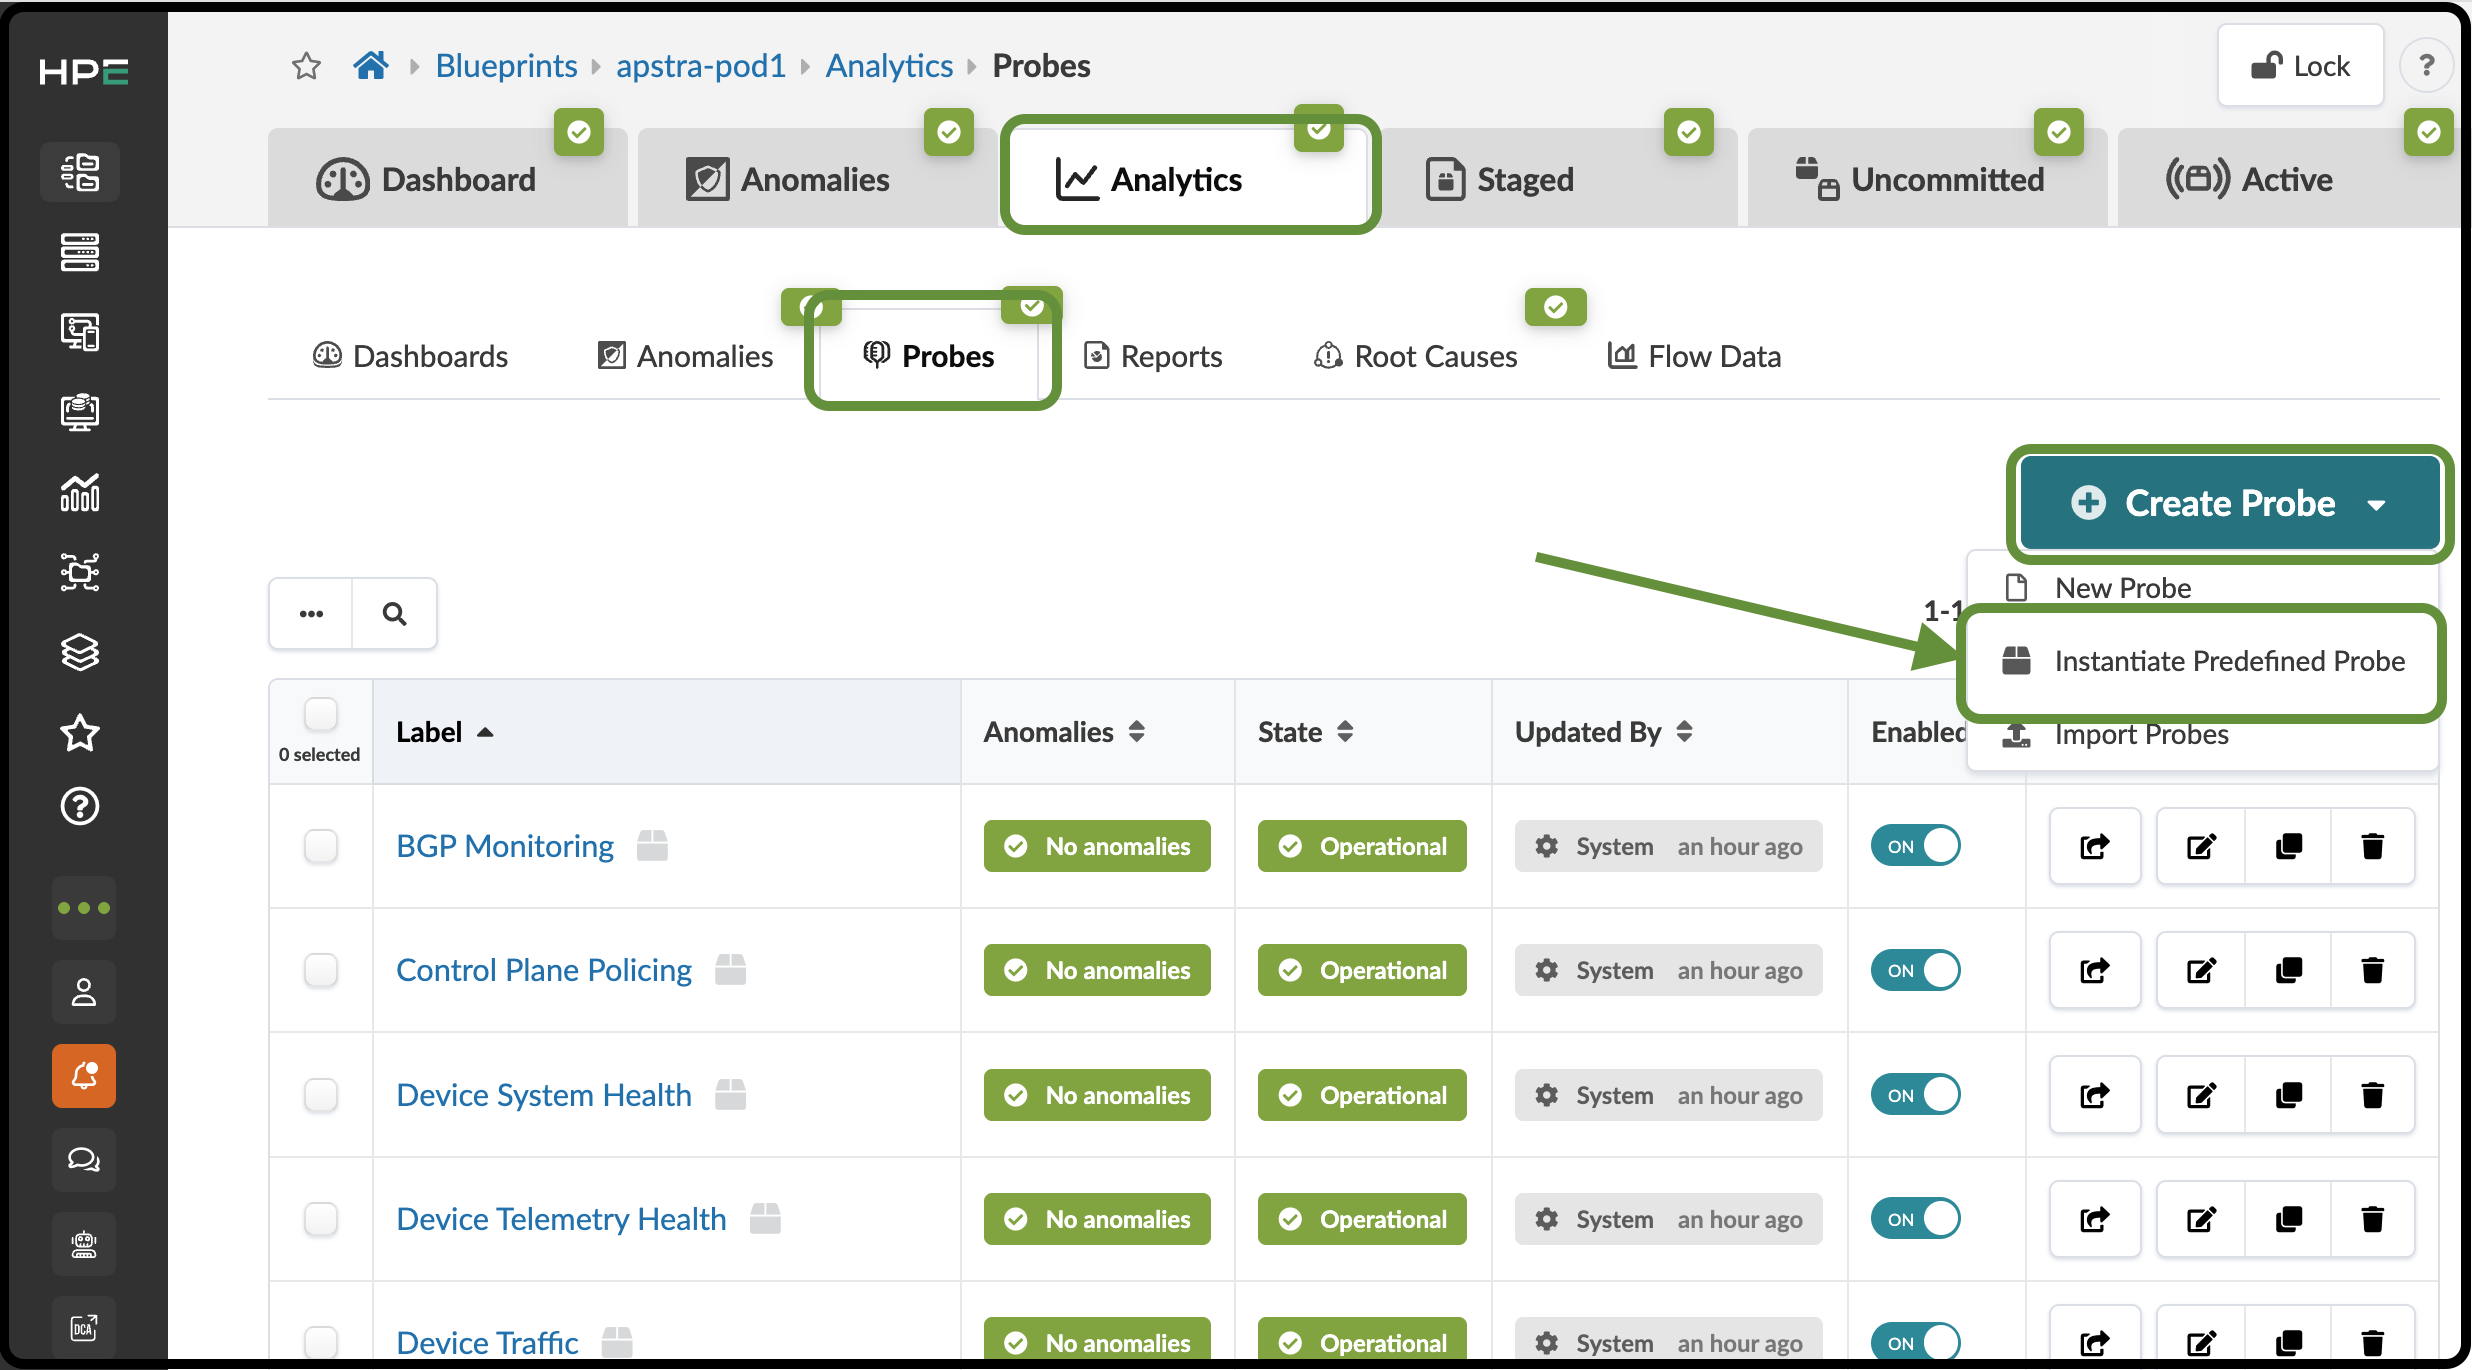Click the search magnifier button above table
Image resolution: width=2472 pixels, height=1370 pixels.
[x=395, y=613]
